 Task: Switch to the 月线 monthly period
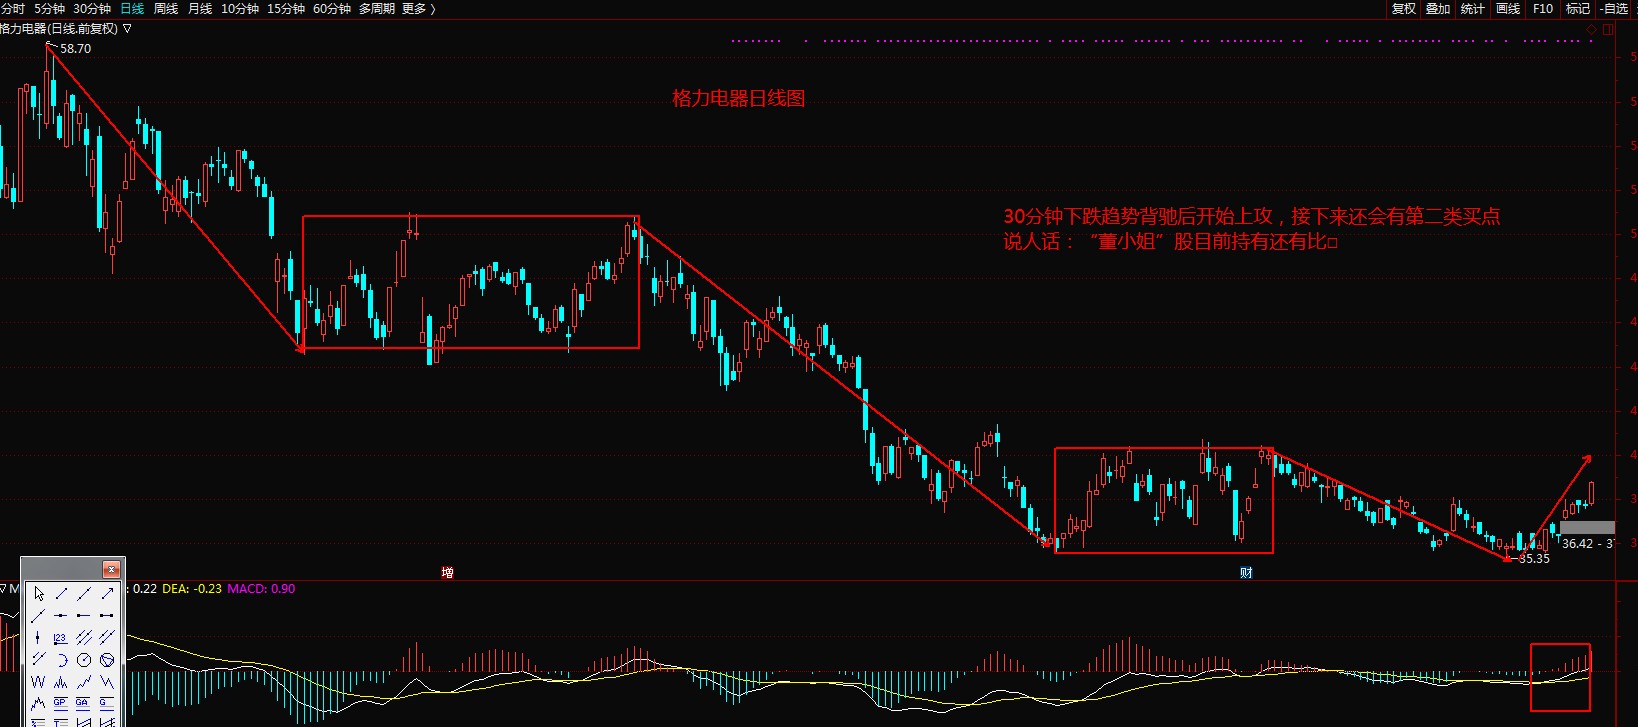(x=200, y=8)
